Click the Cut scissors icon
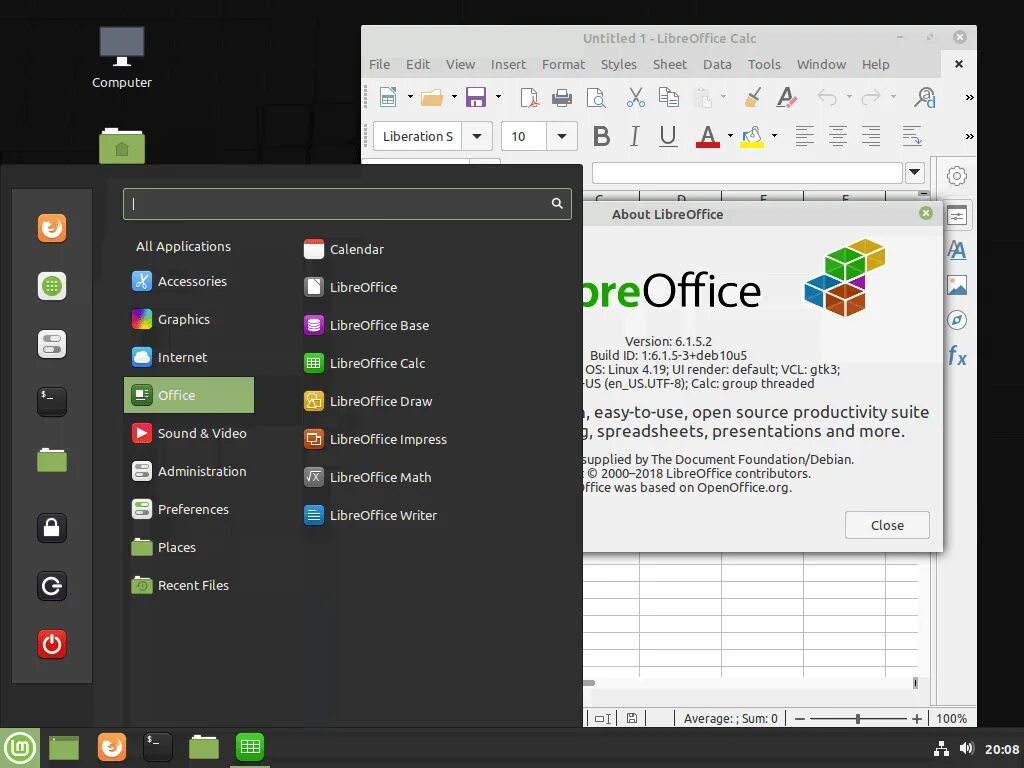 pos(635,97)
